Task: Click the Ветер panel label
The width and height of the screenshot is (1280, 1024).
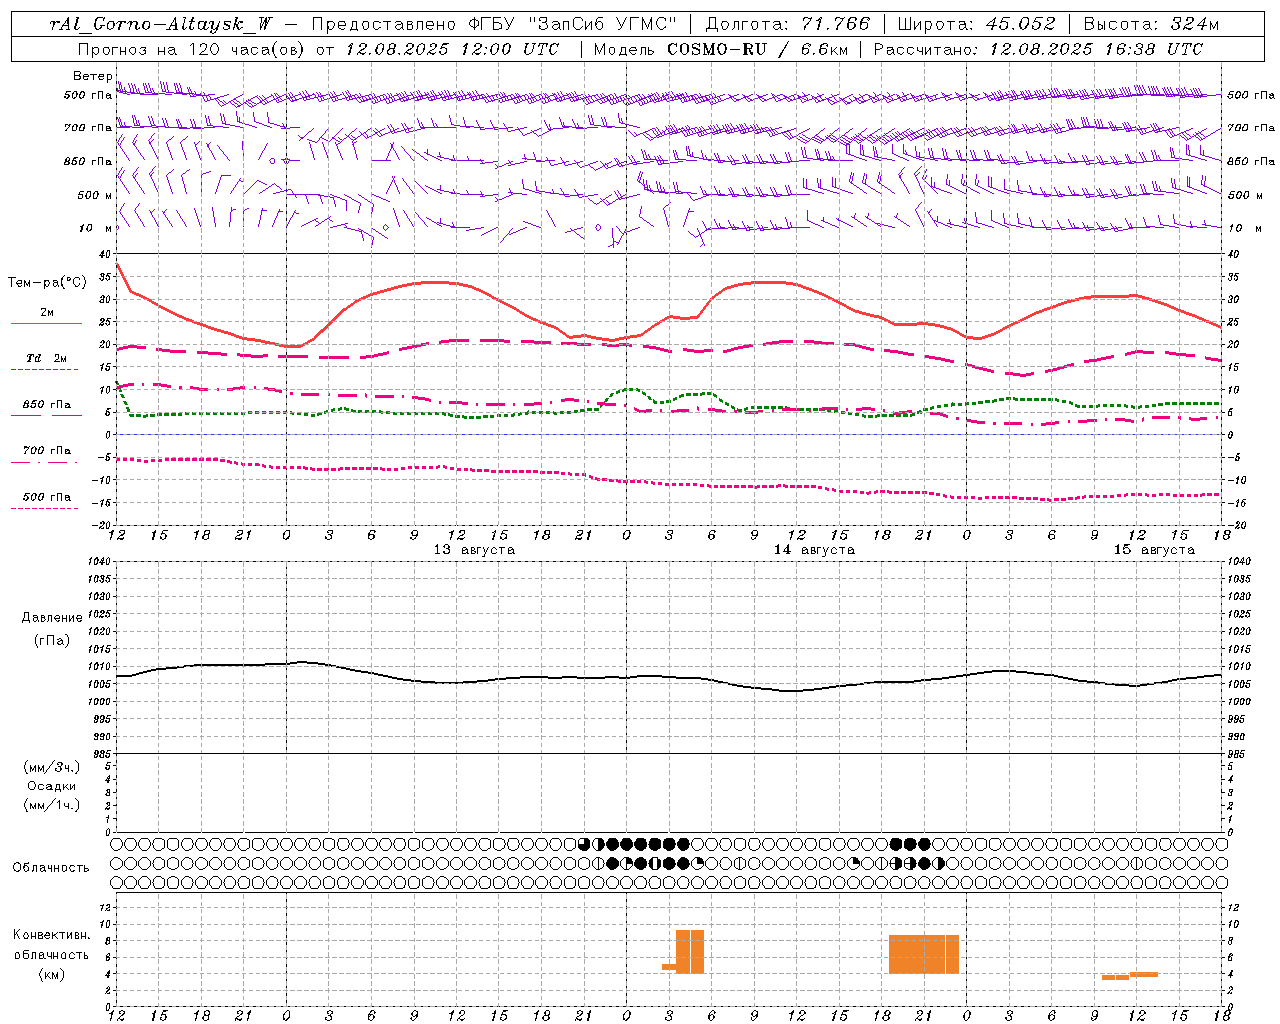Action: point(92,76)
